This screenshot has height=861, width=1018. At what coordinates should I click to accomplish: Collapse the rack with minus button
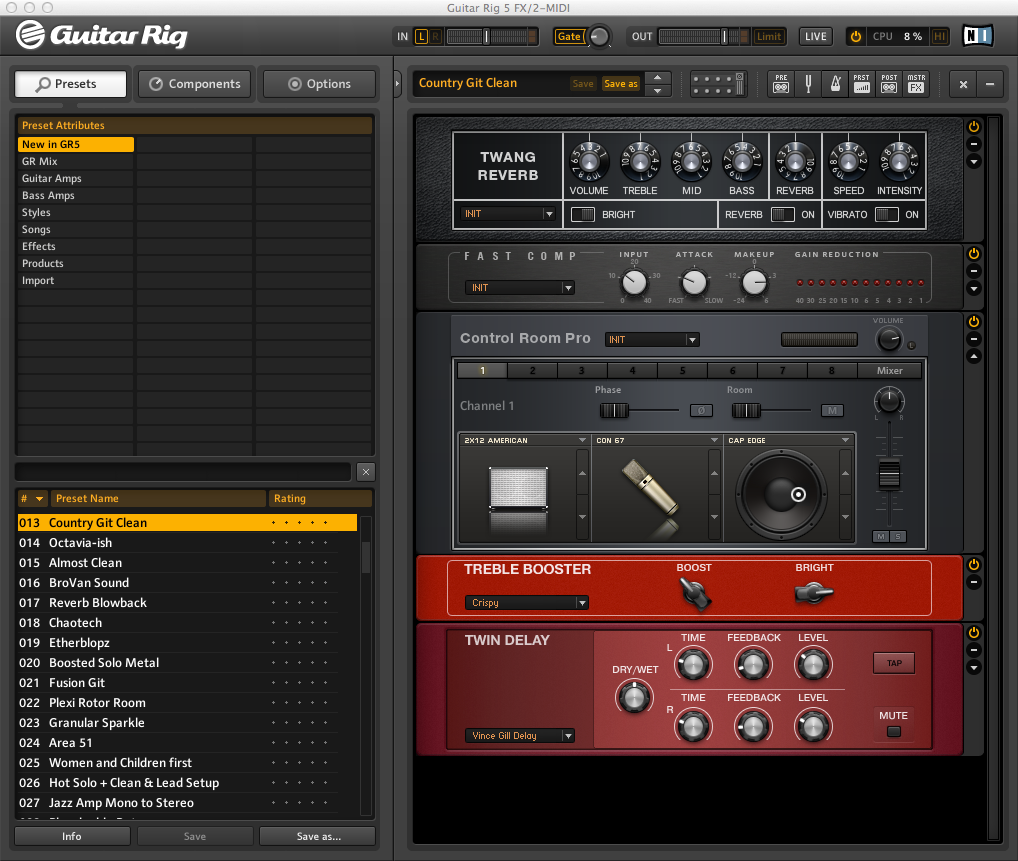click(990, 84)
